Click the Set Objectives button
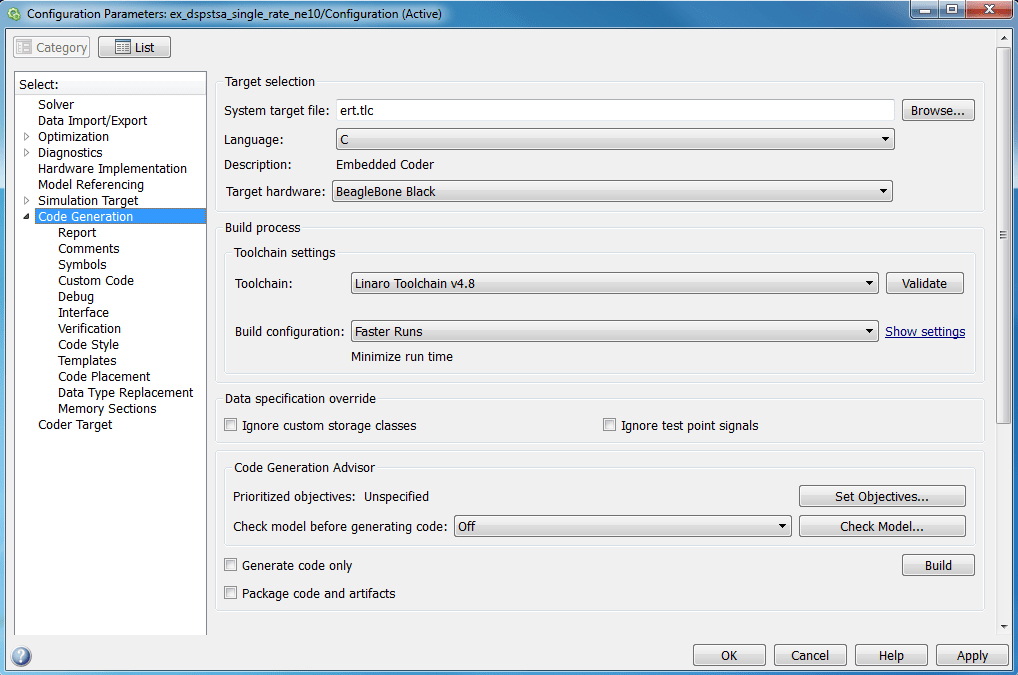 click(882, 497)
